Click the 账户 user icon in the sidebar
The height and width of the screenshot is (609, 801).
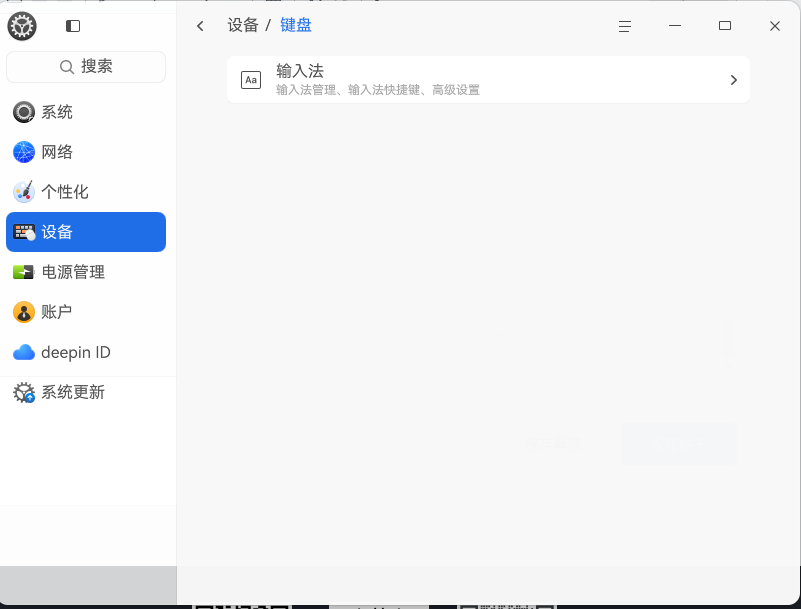23,312
